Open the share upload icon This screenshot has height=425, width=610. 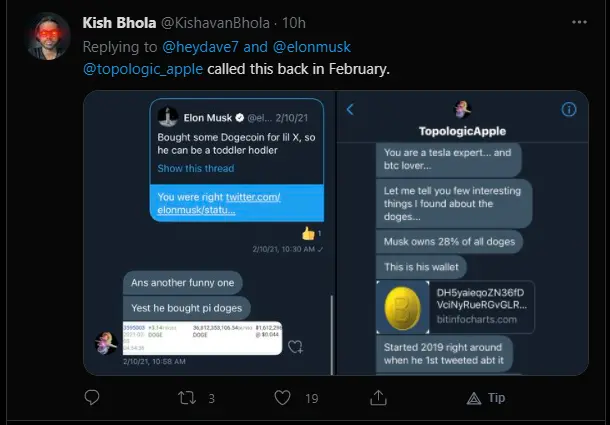(378, 397)
